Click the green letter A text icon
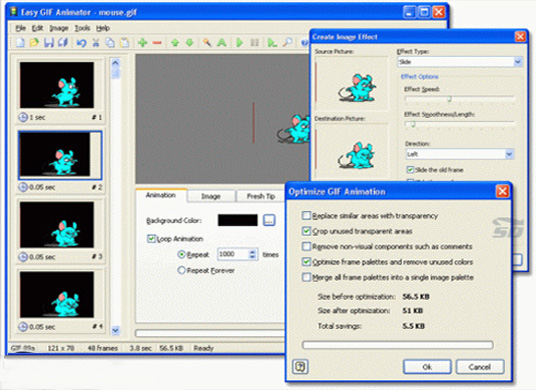Screen dimensions: 536x390 pos(222,43)
